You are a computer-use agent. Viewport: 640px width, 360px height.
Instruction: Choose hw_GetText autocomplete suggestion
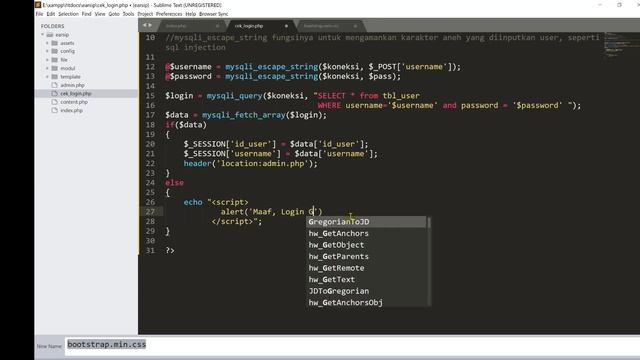pos(366,279)
